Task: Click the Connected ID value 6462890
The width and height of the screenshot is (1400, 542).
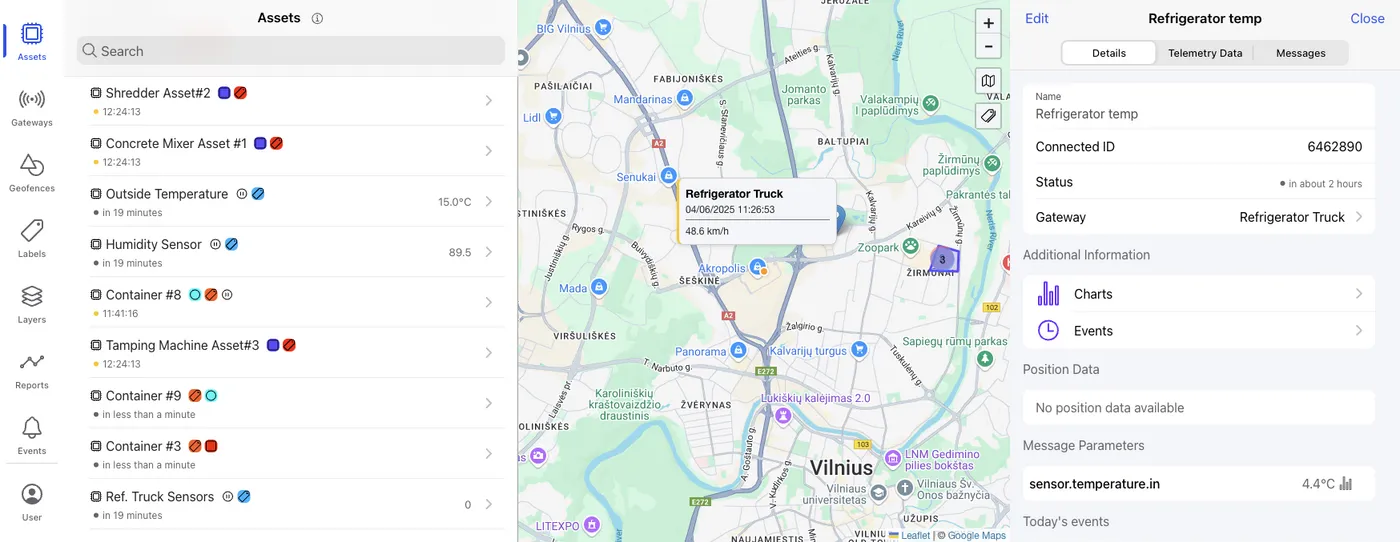Action: pyautogui.click(x=1335, y=147)
